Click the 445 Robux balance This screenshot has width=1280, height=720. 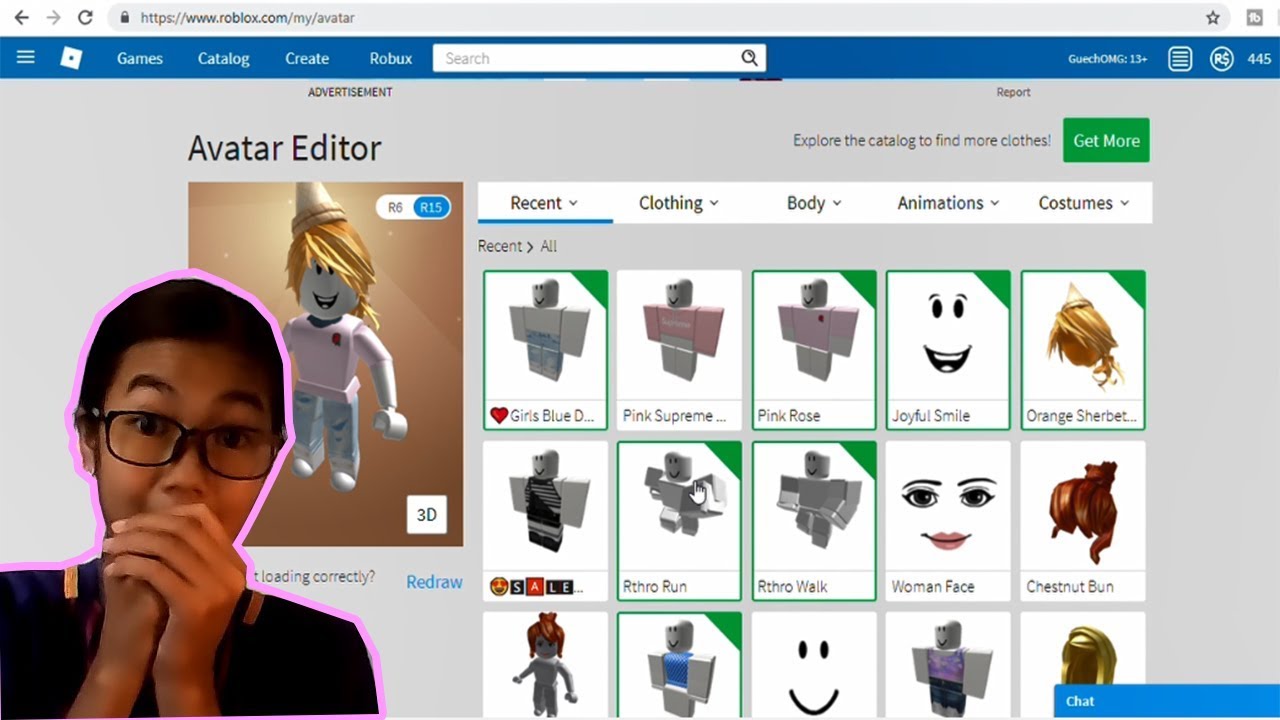1259,59
